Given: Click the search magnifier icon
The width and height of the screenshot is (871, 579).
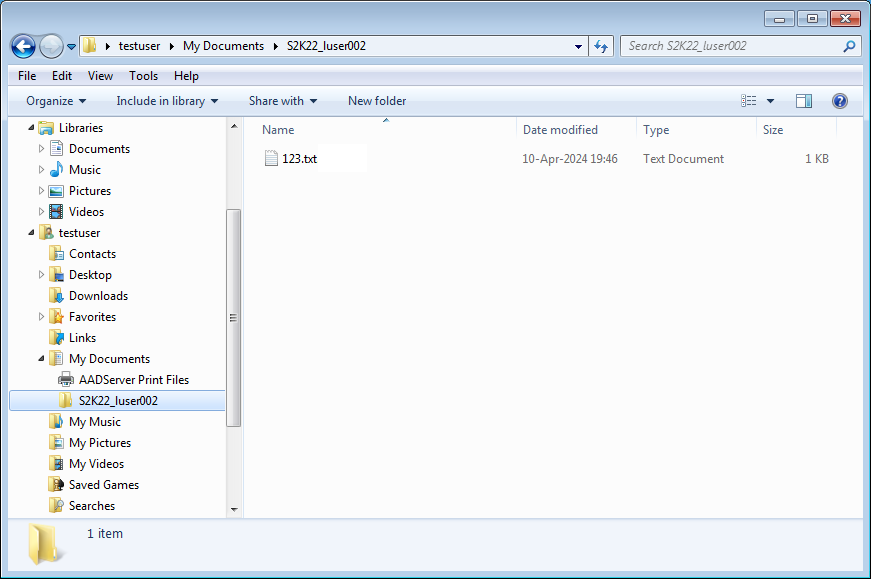Looking at the screenshot, I should point(849,46).
